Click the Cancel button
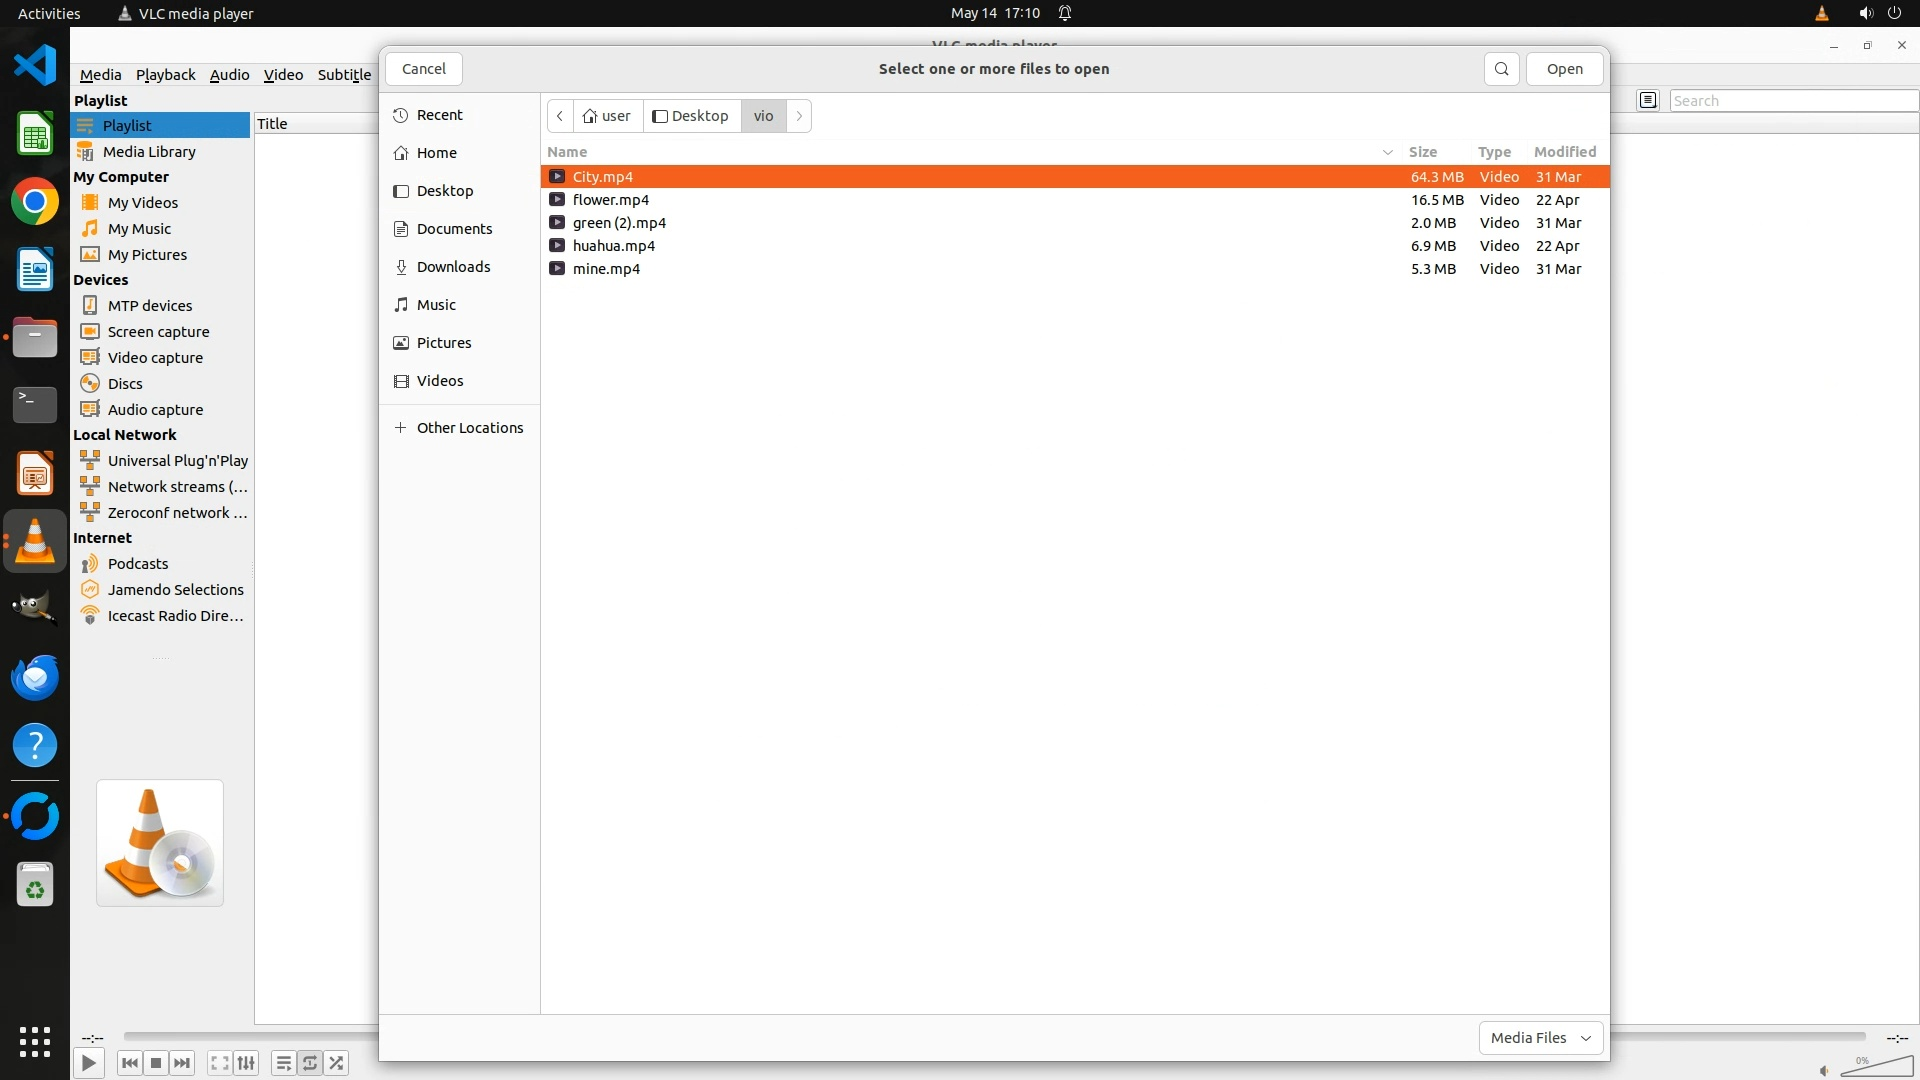The width and height of the screenshot is (1920, 1080). coord(423,69)
